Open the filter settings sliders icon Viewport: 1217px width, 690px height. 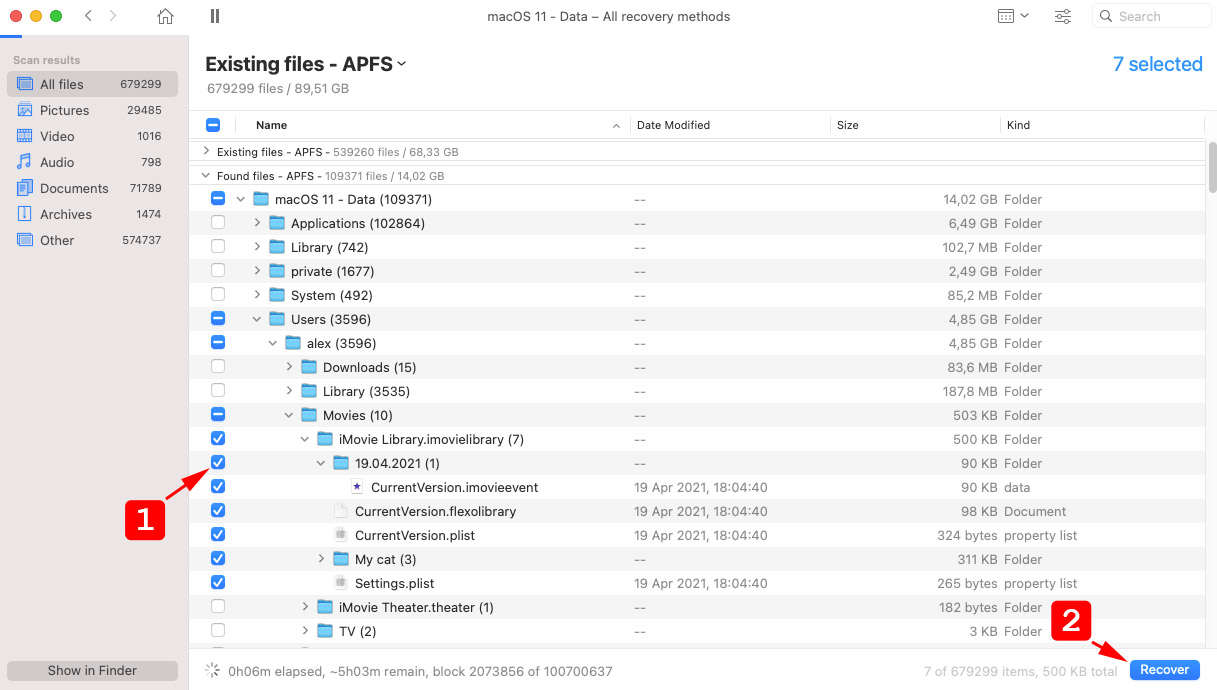[1063, 16]
